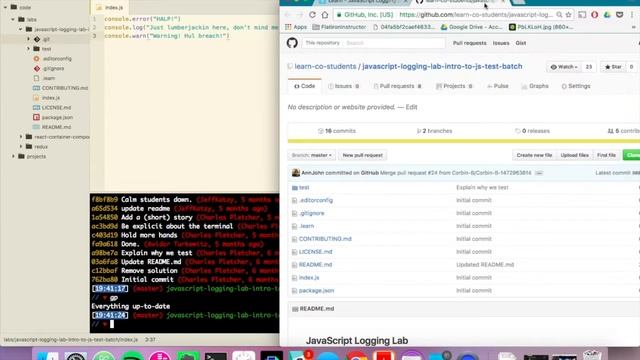This screenshot has width=640, height=360.
Task: Click the Opera extension icon in toolbar
Action: click(x=595, y=15)
